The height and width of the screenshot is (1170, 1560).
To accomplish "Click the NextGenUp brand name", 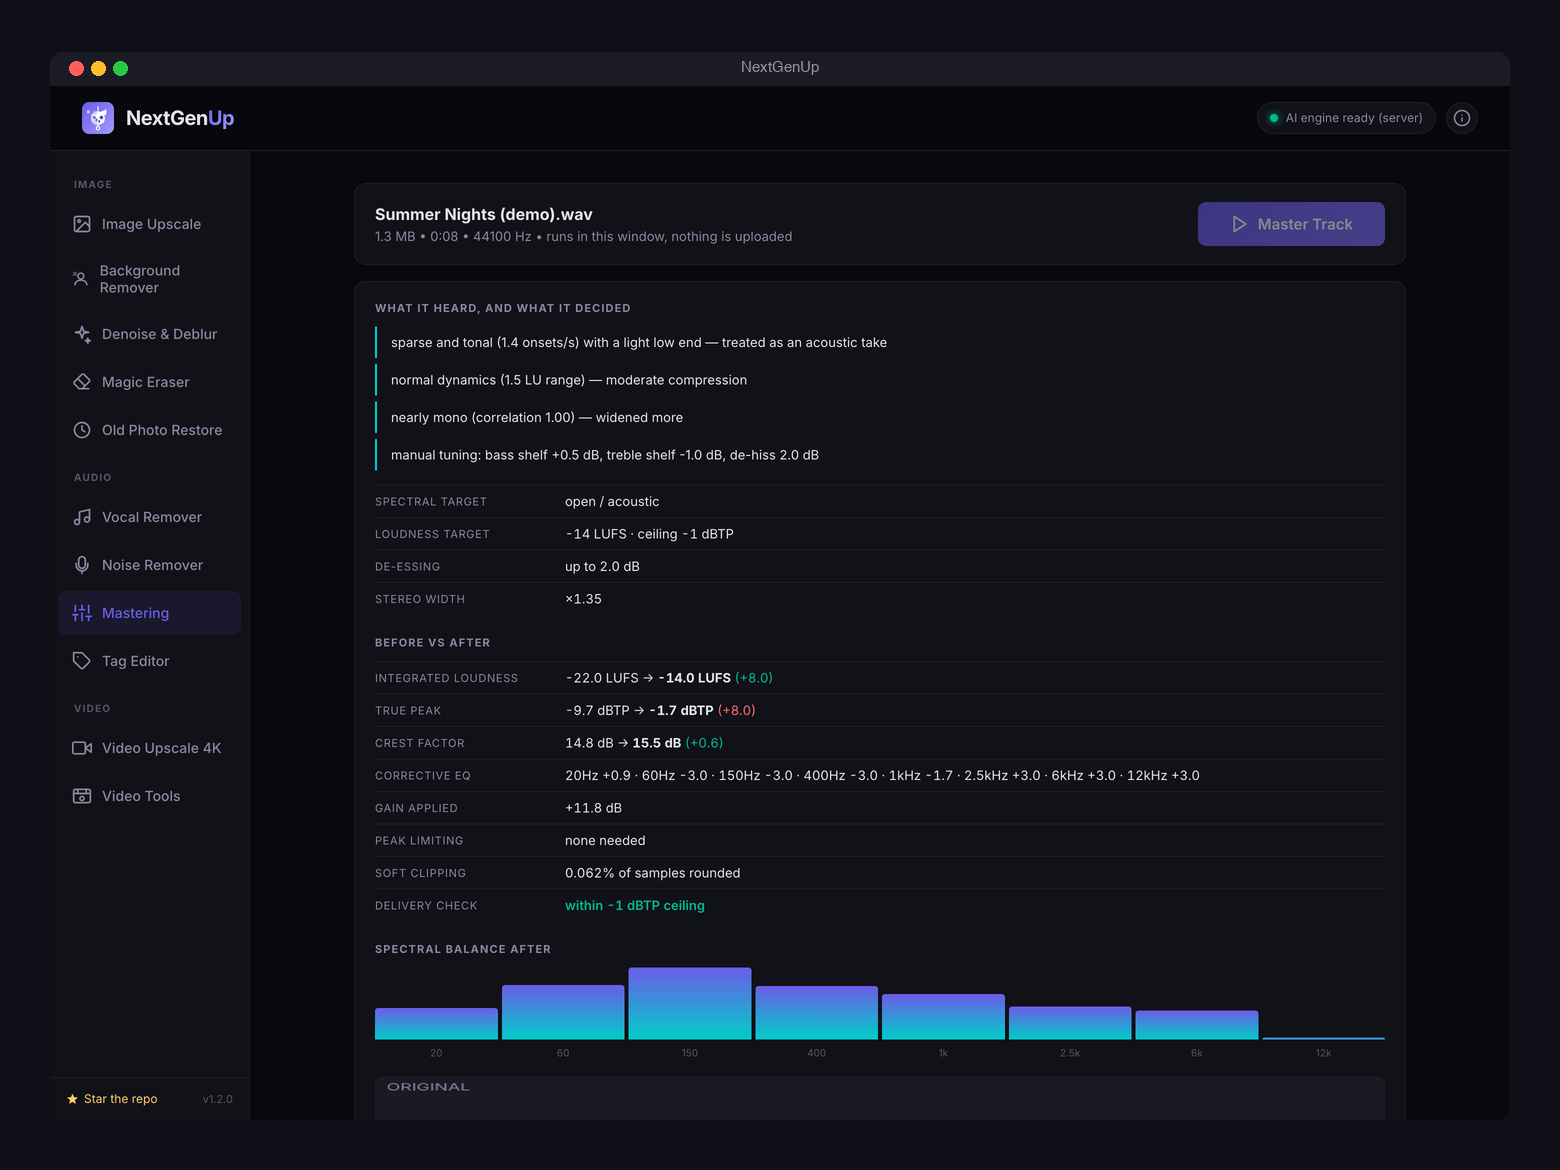I will [x=180, y=118].
